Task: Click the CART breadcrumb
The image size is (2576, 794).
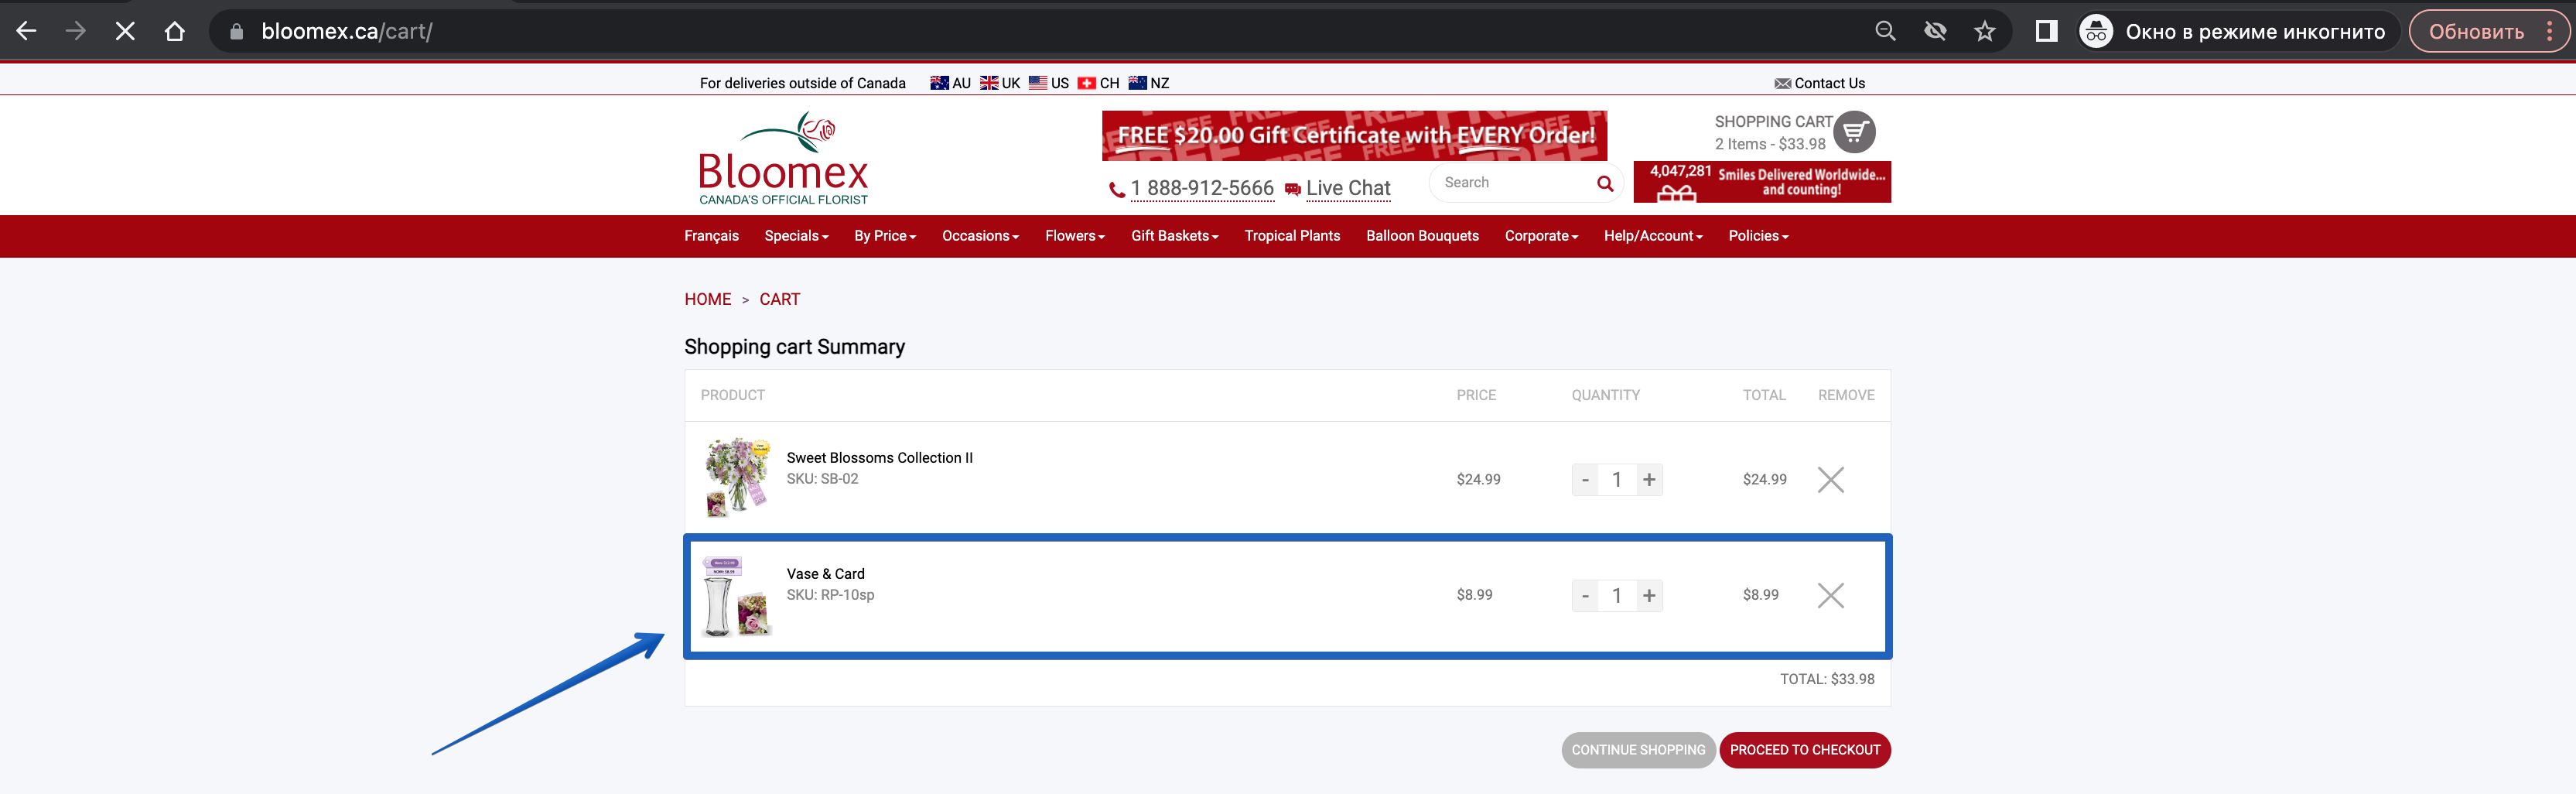Action: point(779,299)
